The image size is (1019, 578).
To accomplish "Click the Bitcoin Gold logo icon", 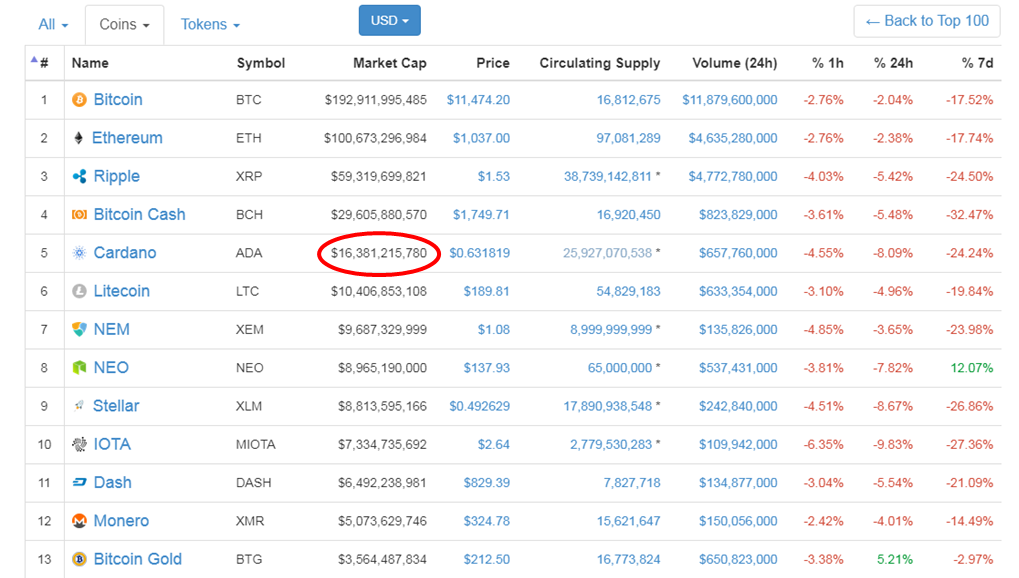I will click(x=79, y=559).
